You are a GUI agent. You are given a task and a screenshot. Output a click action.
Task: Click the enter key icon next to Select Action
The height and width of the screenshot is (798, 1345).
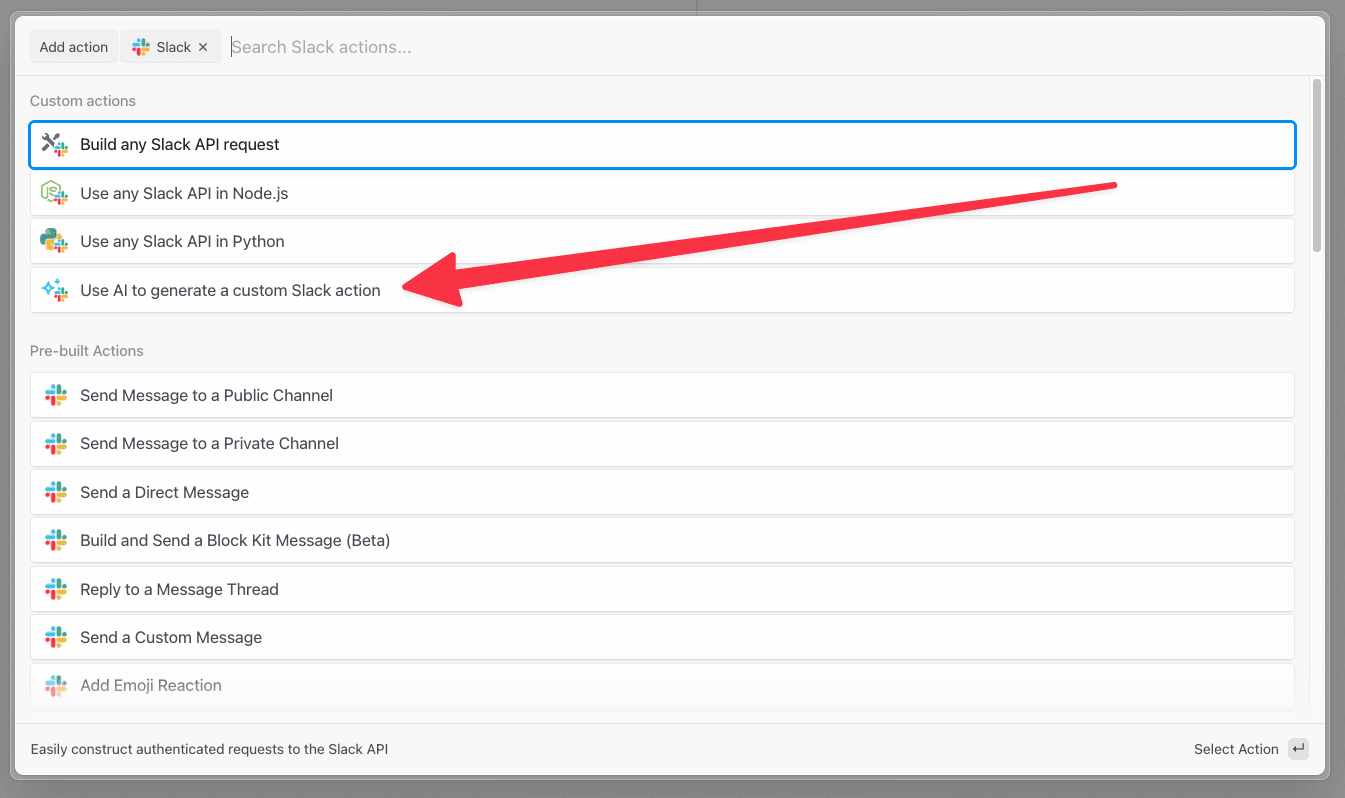click(1298, 749)
